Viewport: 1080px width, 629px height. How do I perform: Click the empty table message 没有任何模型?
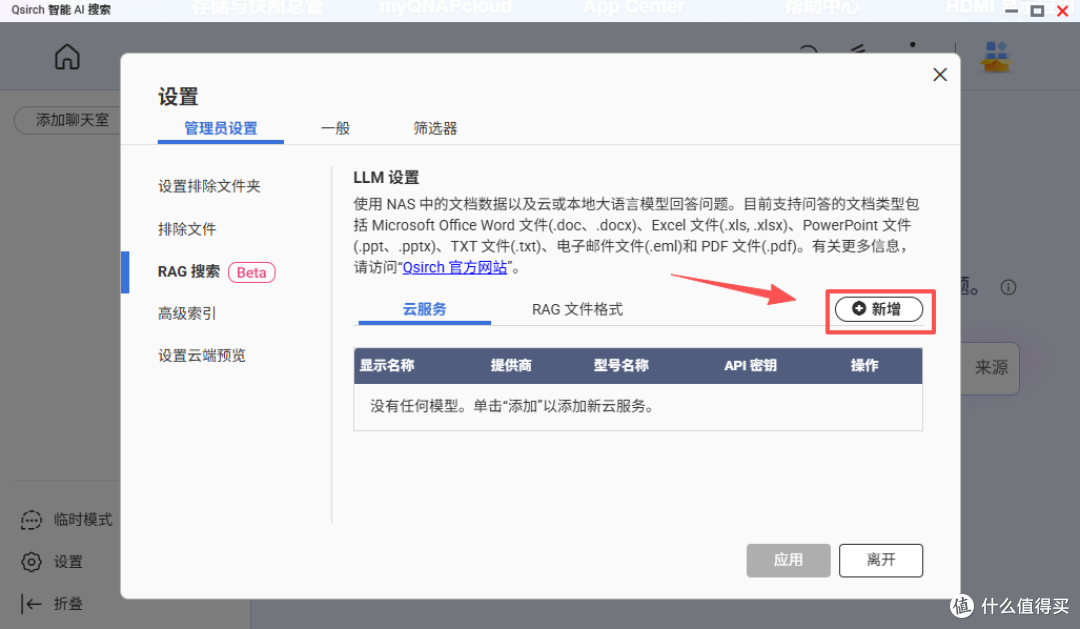[512, 406]
